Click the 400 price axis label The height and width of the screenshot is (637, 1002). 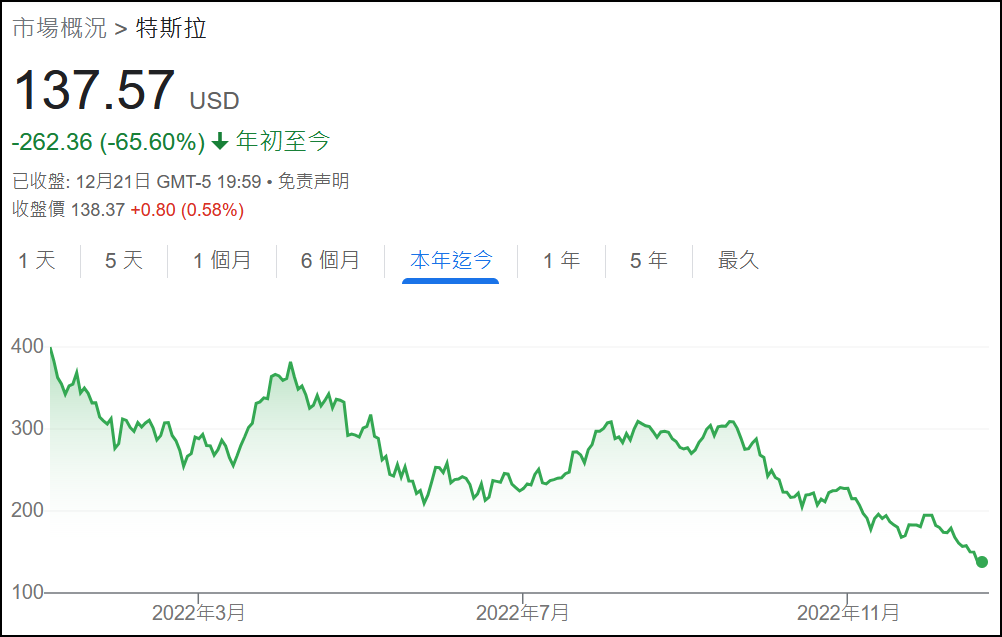[x=26, y=347]
